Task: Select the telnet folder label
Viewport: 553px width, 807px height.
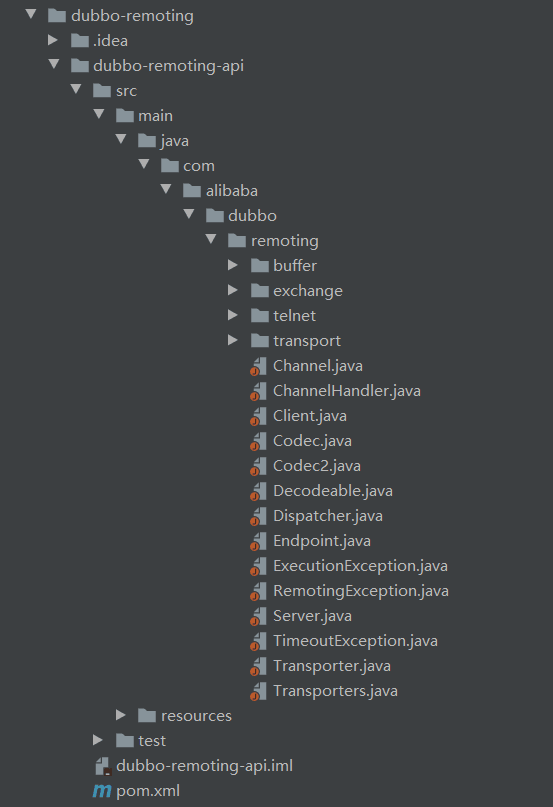Action: coord(295,315)
